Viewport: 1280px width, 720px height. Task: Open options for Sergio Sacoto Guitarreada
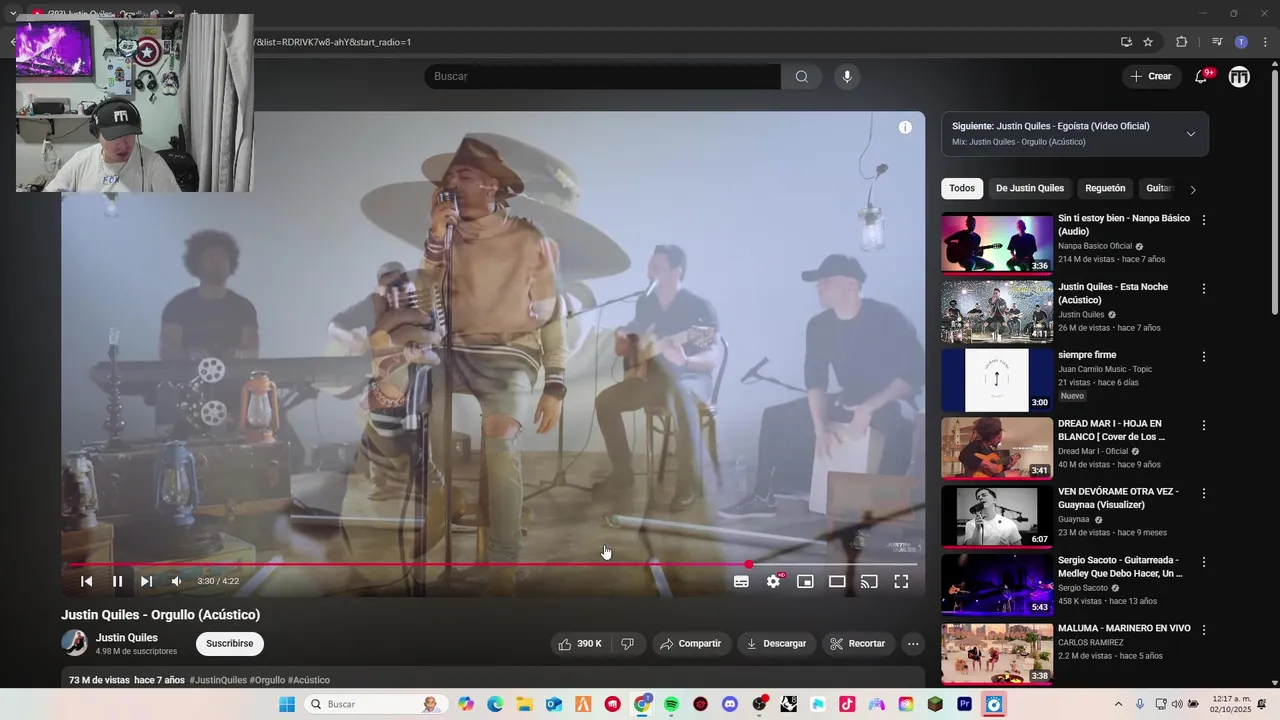pyautogui.click(x=1204, y=562)
